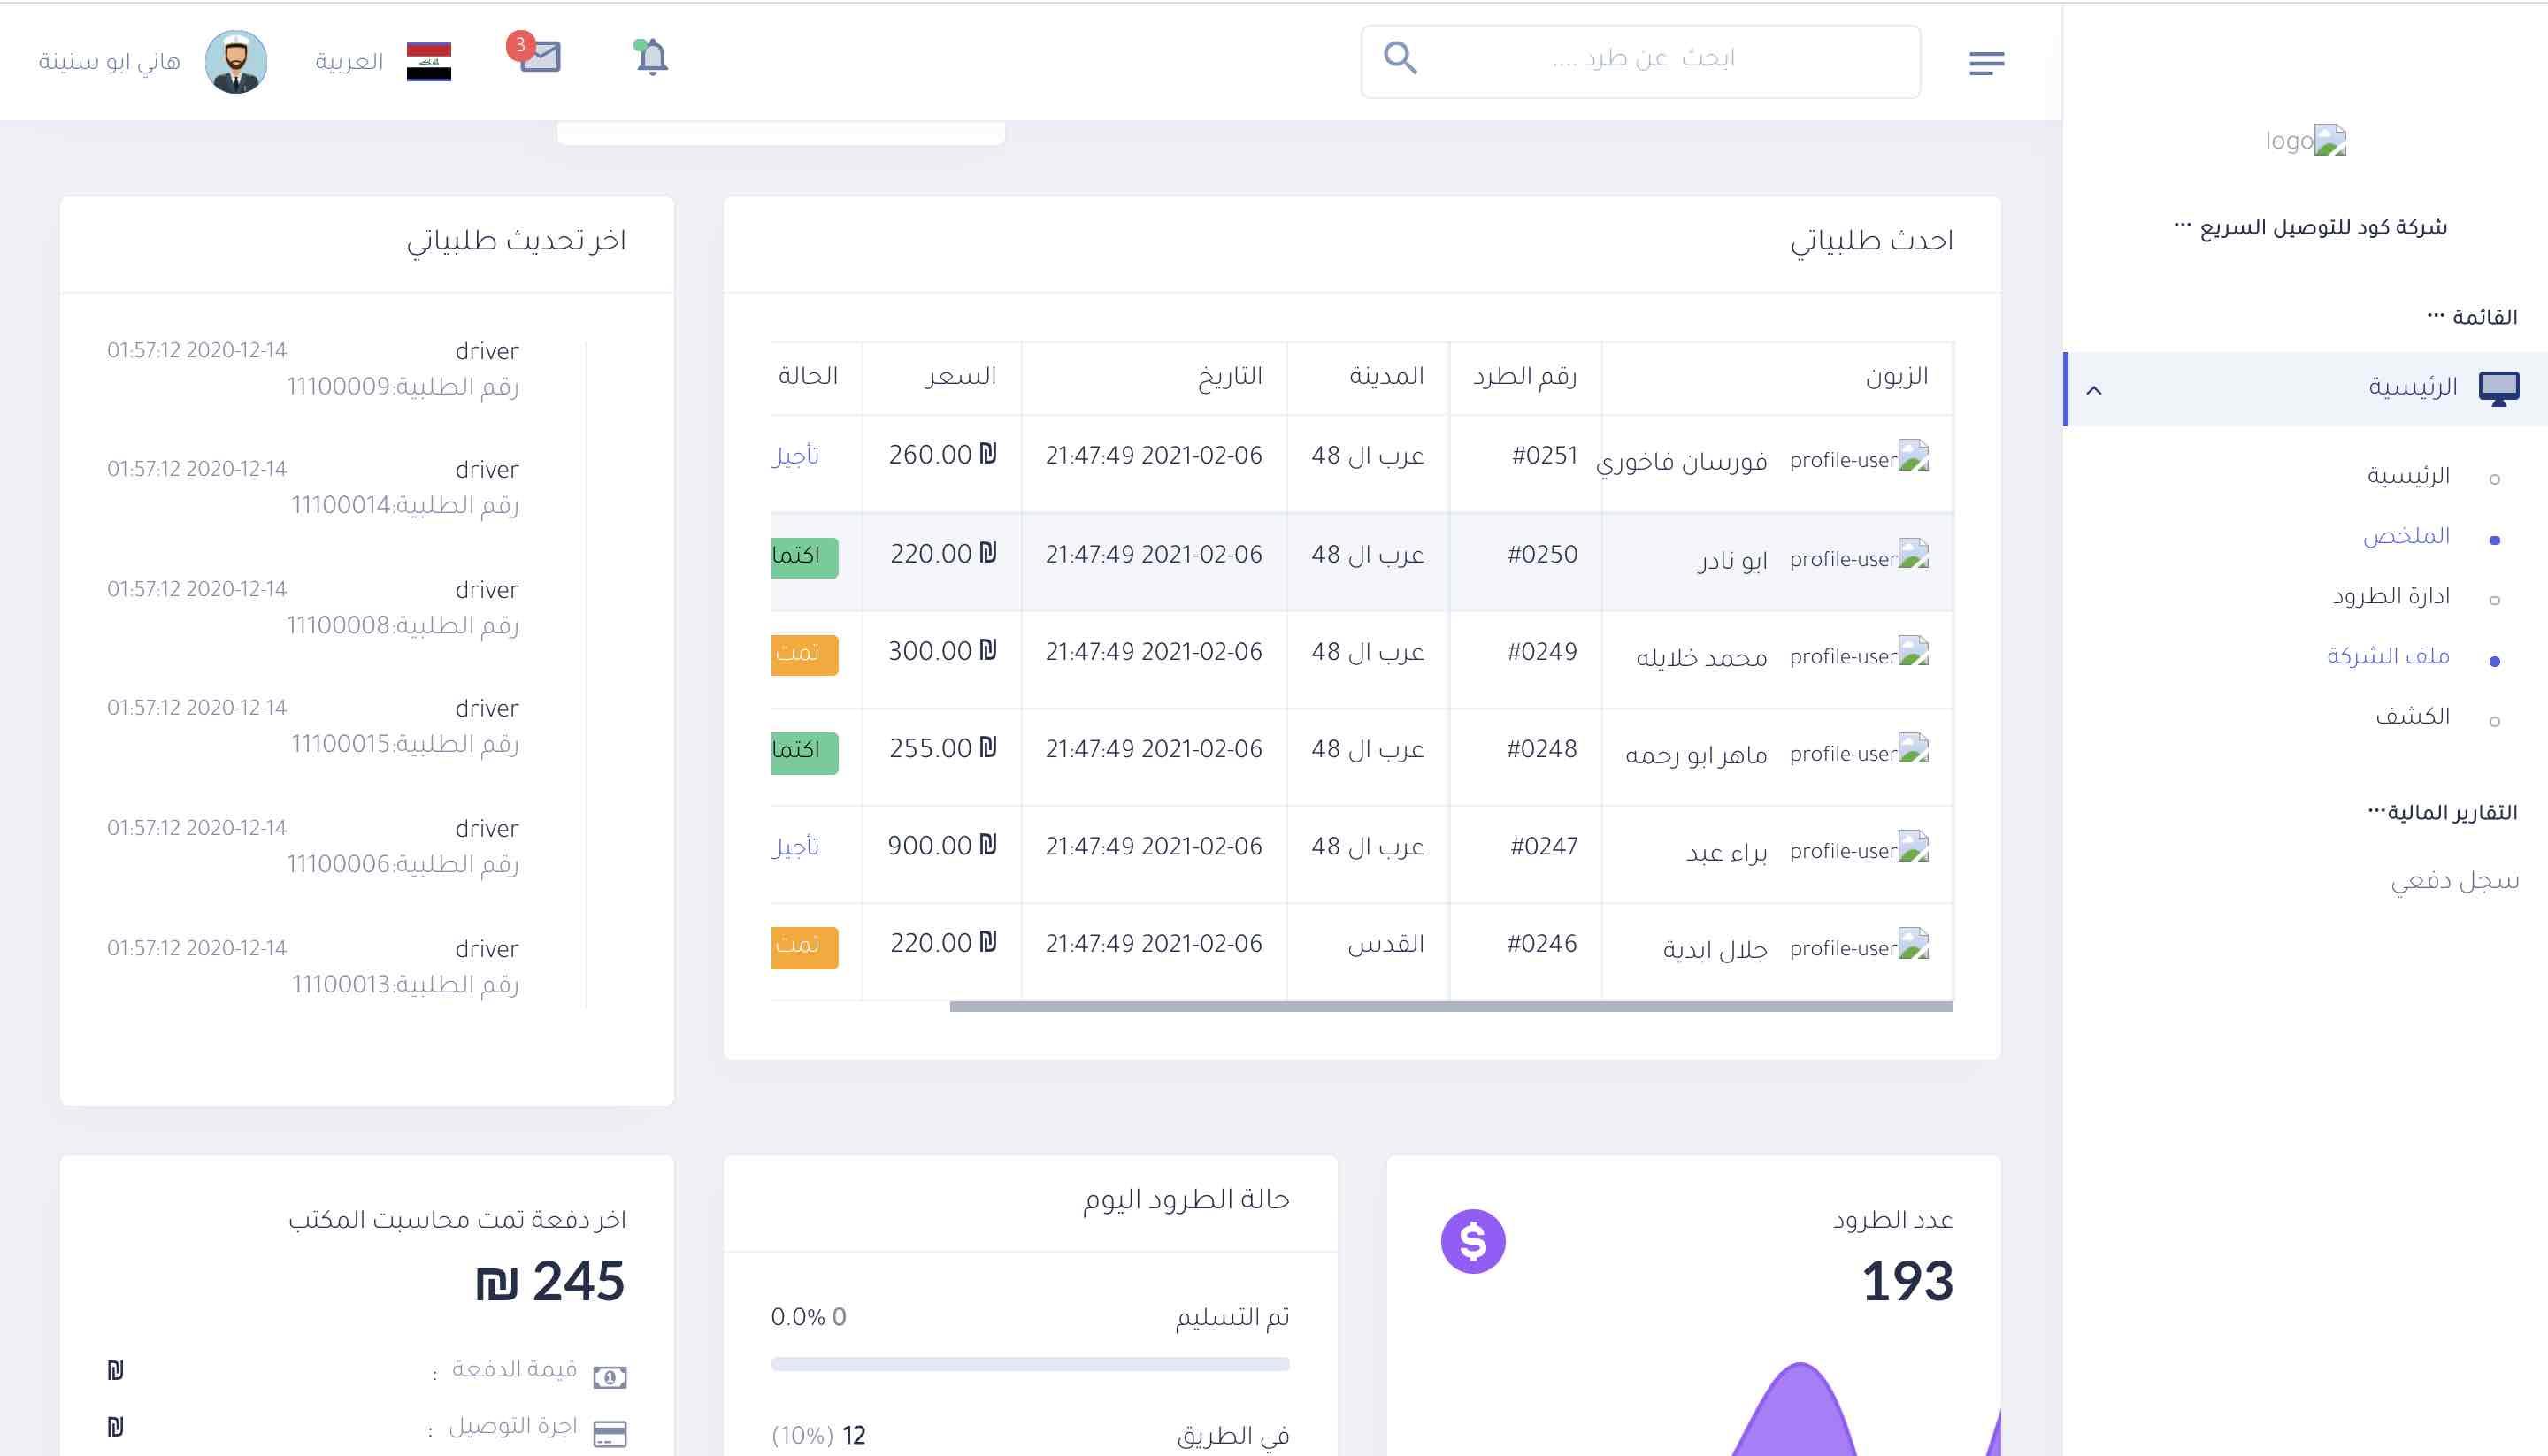Click the monitor icon beside الرئيسية
The image size is (2548, 1456).
pos(2498,388)
